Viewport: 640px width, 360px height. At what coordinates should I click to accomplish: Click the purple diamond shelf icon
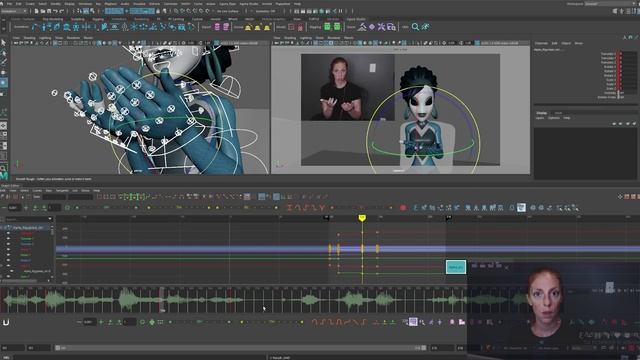tap(372, 27)
